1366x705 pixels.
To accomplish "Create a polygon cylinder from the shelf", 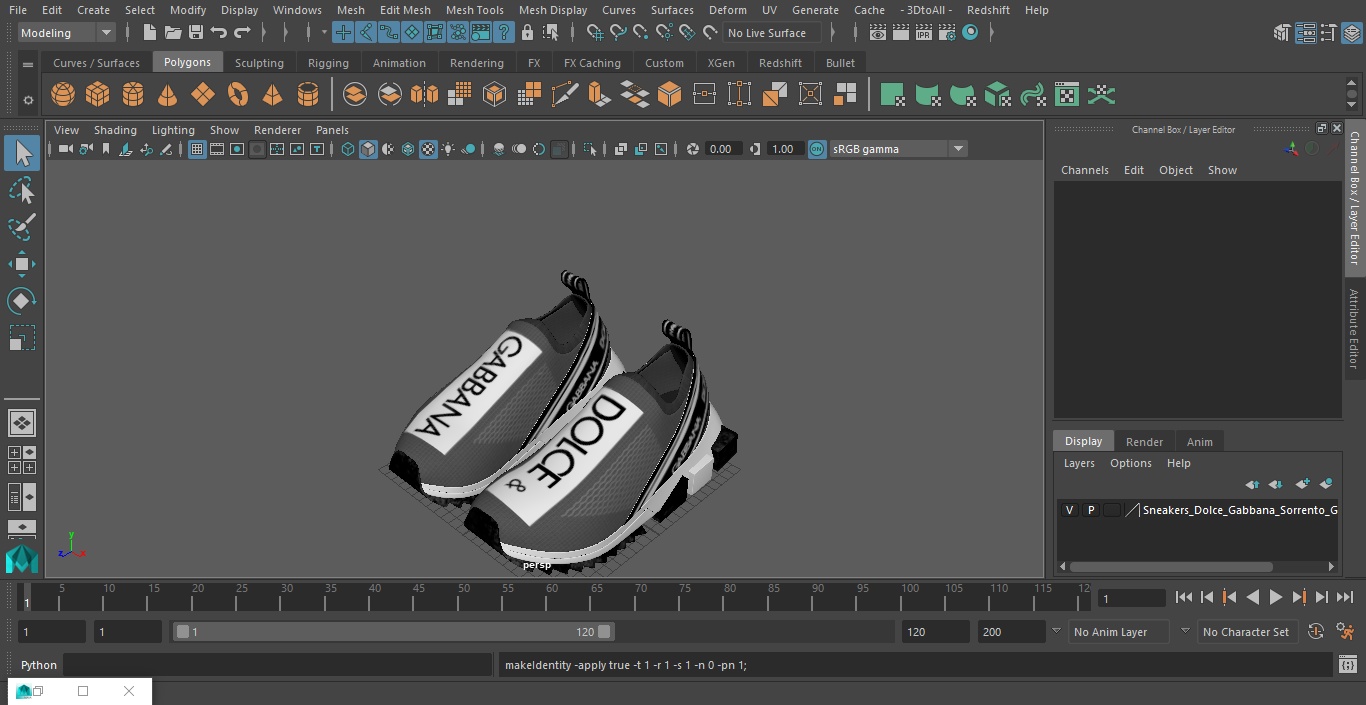I will click(133, 95).
